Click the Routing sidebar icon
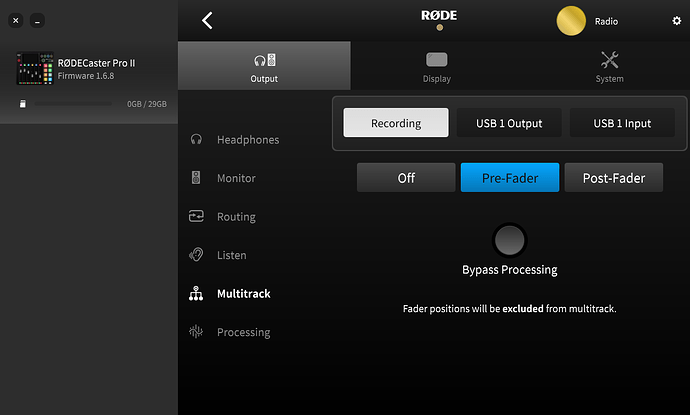 click(x=196, y=216)
